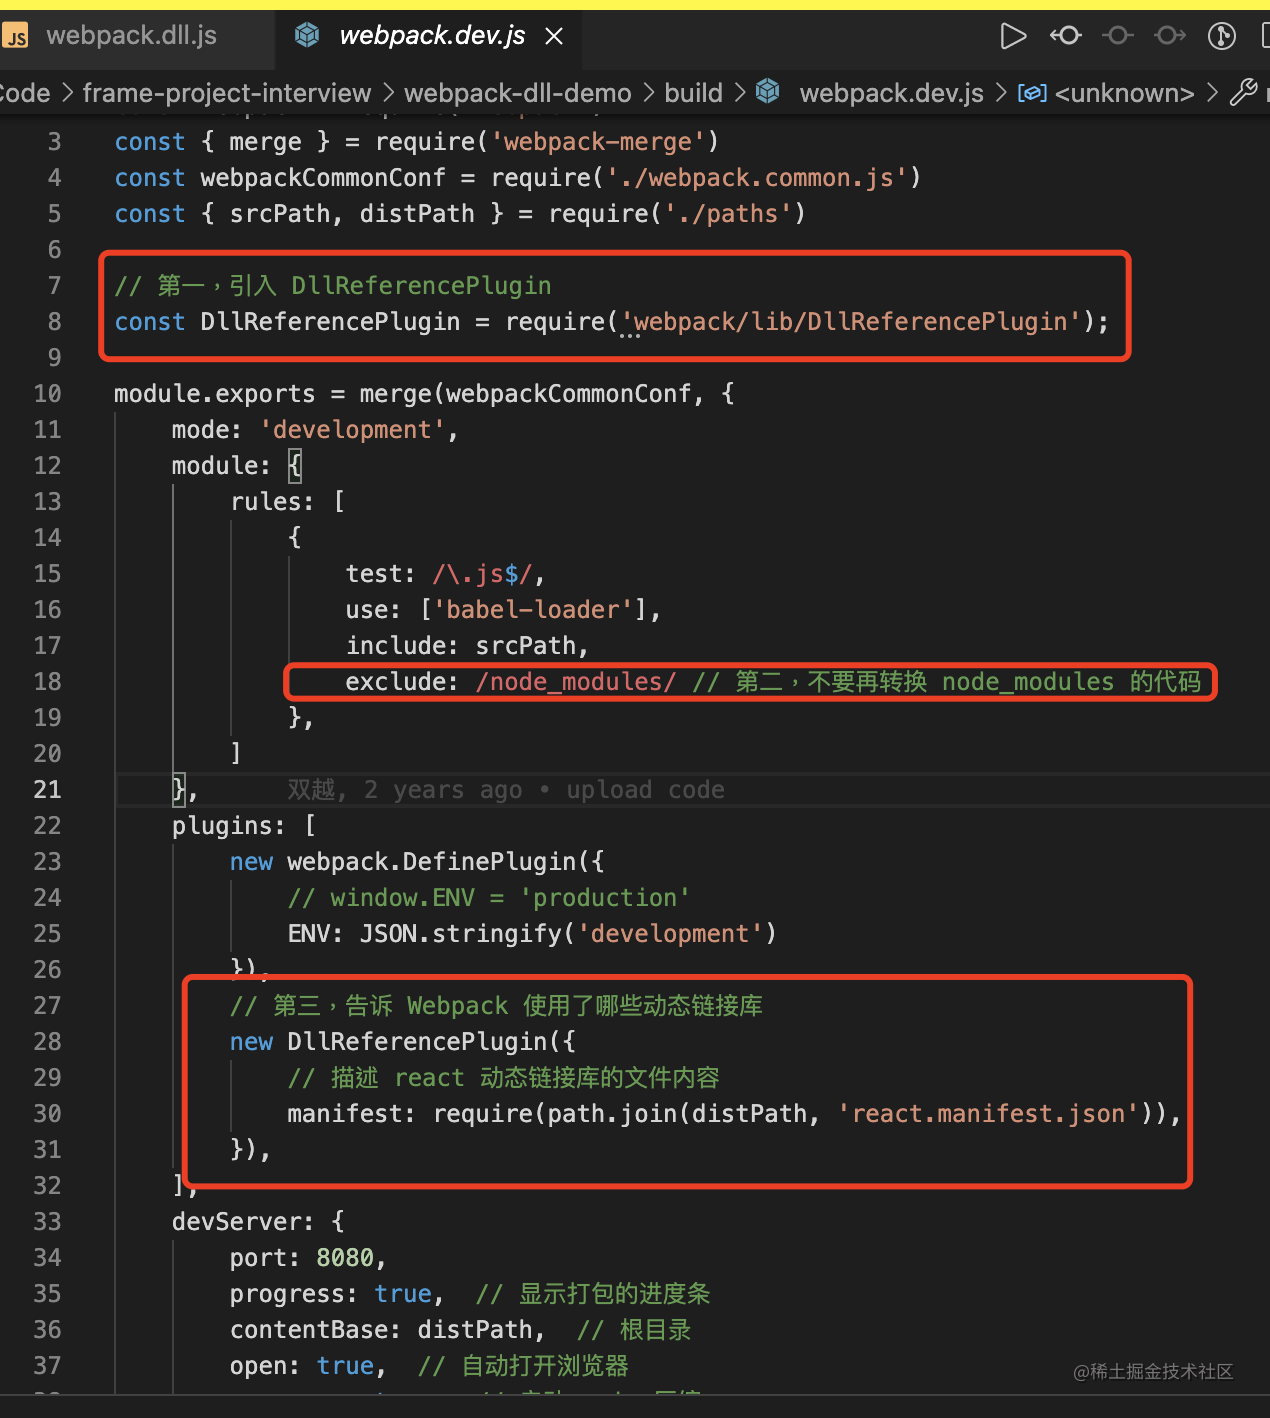Click the GitLens toggle file blame icon

pyautogui.click(x=1221, y=36)
